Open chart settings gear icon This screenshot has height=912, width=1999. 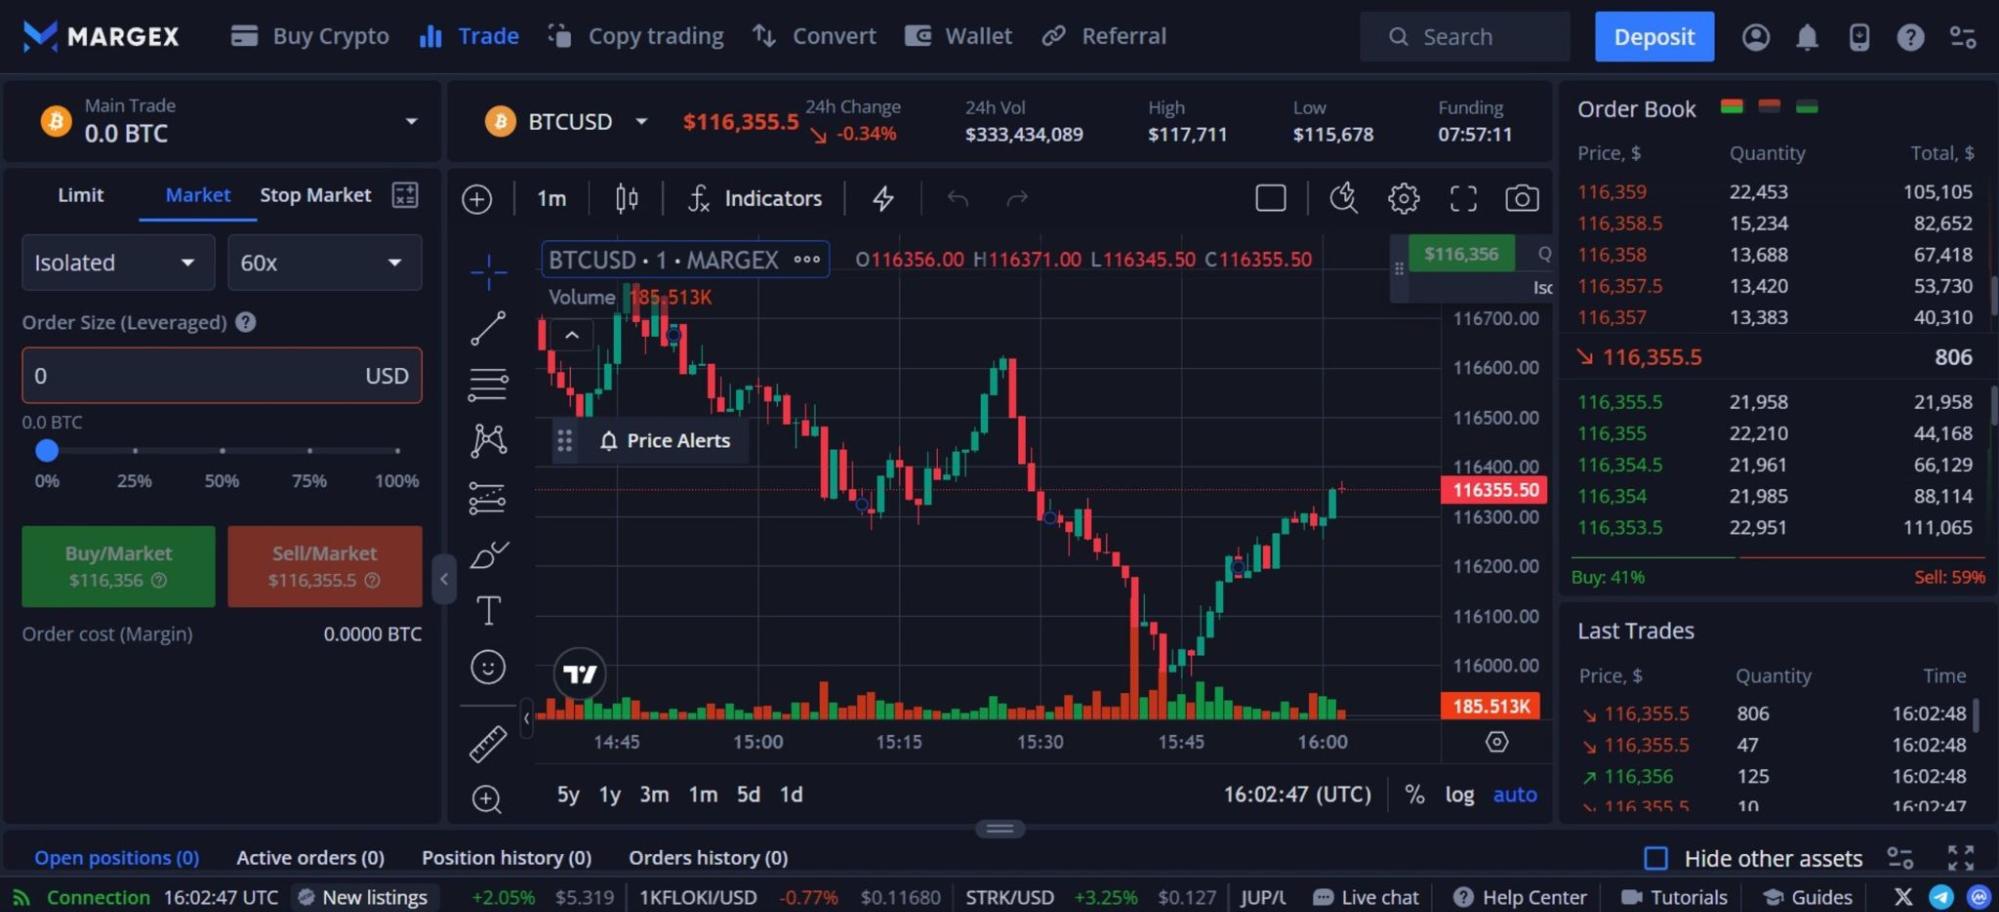point(1403,198)
